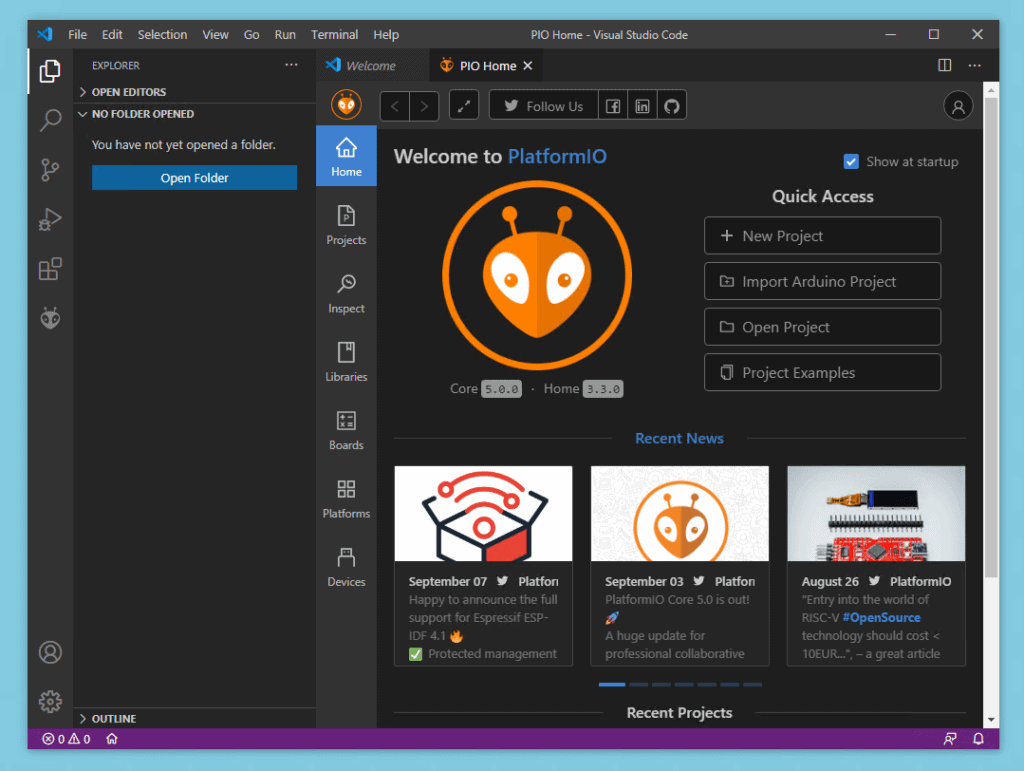Click the scrollbar down arrow
The width and height of the screenshot is (1024, 771).
point(991,719)
